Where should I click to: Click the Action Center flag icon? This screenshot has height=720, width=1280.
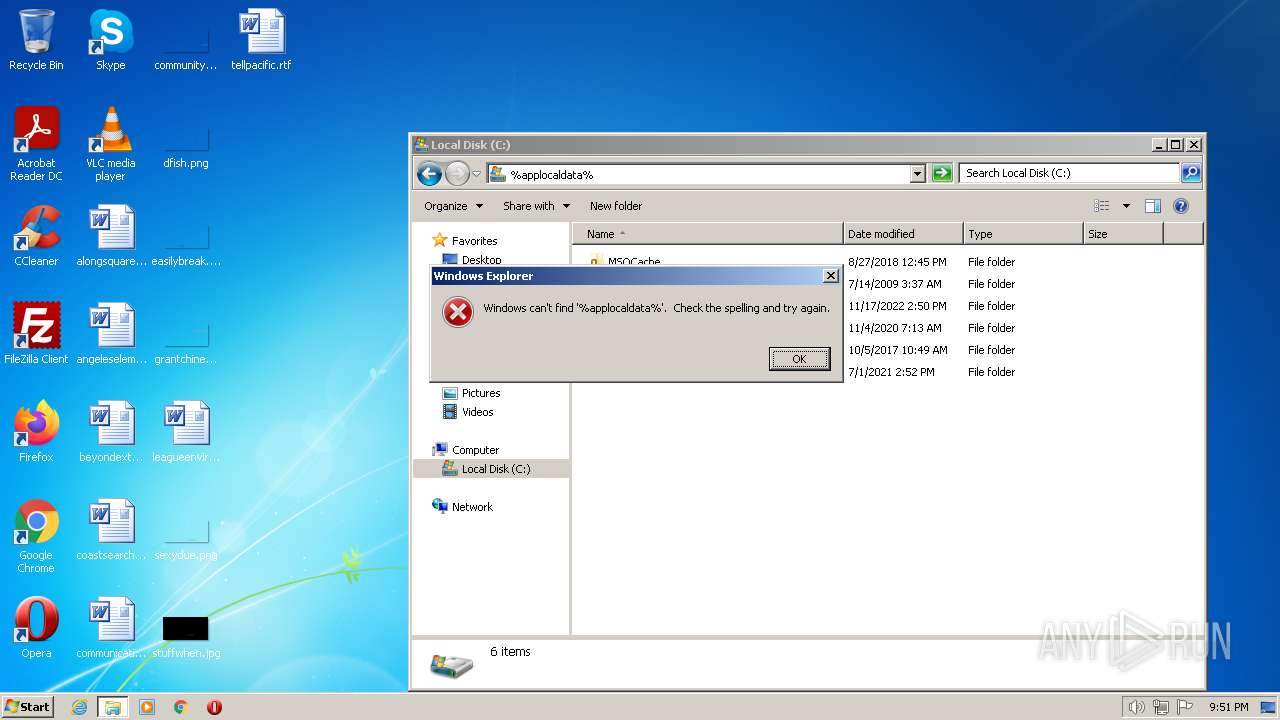(1185, 707)
